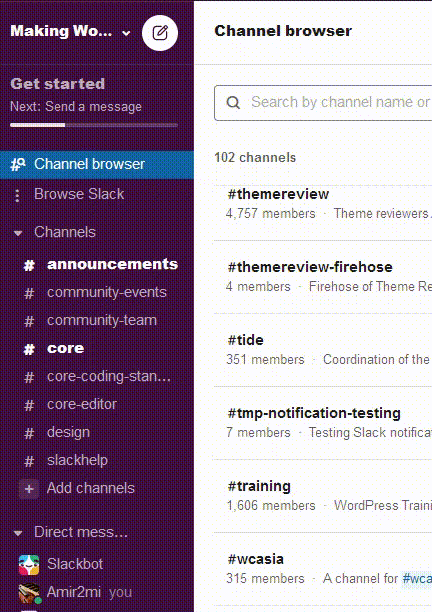This screenshot has height=612, width=432.
Task: Click the Channel browser hash-search icon
Action: (x=18, y=164)
